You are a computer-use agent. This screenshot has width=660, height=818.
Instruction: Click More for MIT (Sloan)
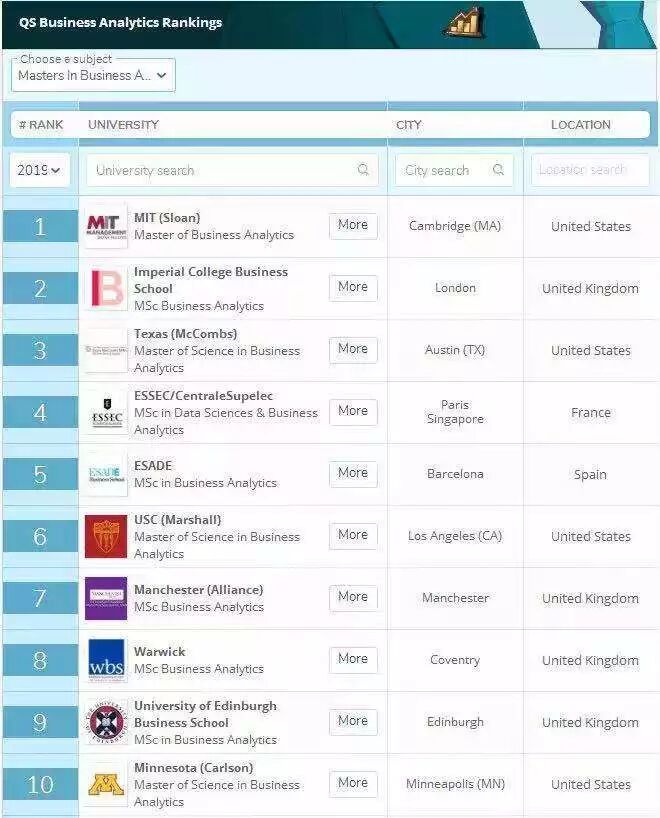click(x=353, y=225)
